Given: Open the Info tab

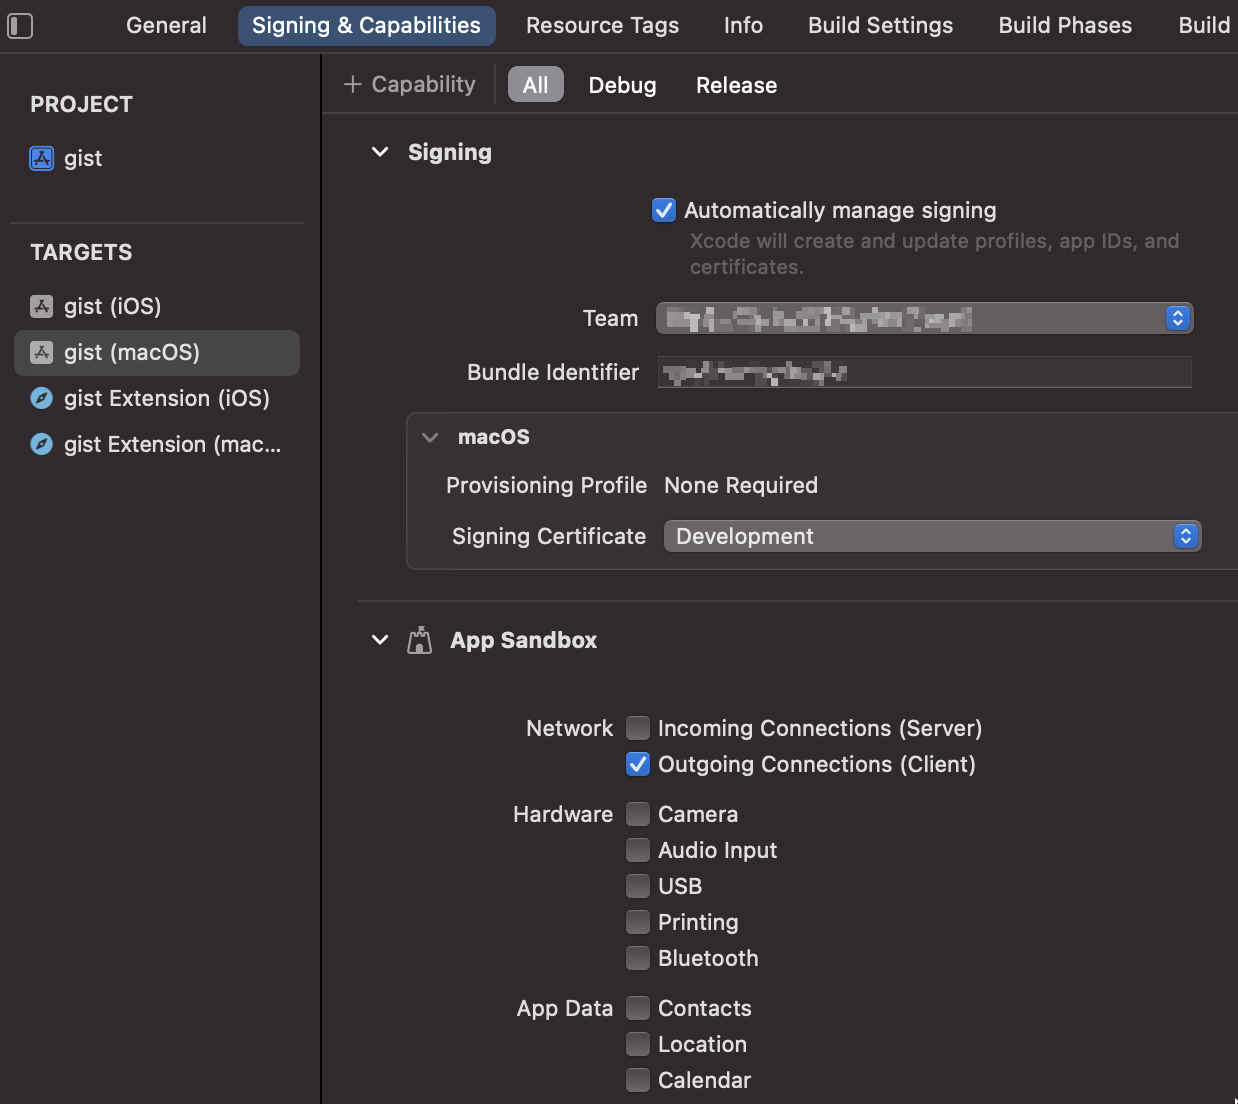Looking at the screenshot, I should tap(743, 26).
